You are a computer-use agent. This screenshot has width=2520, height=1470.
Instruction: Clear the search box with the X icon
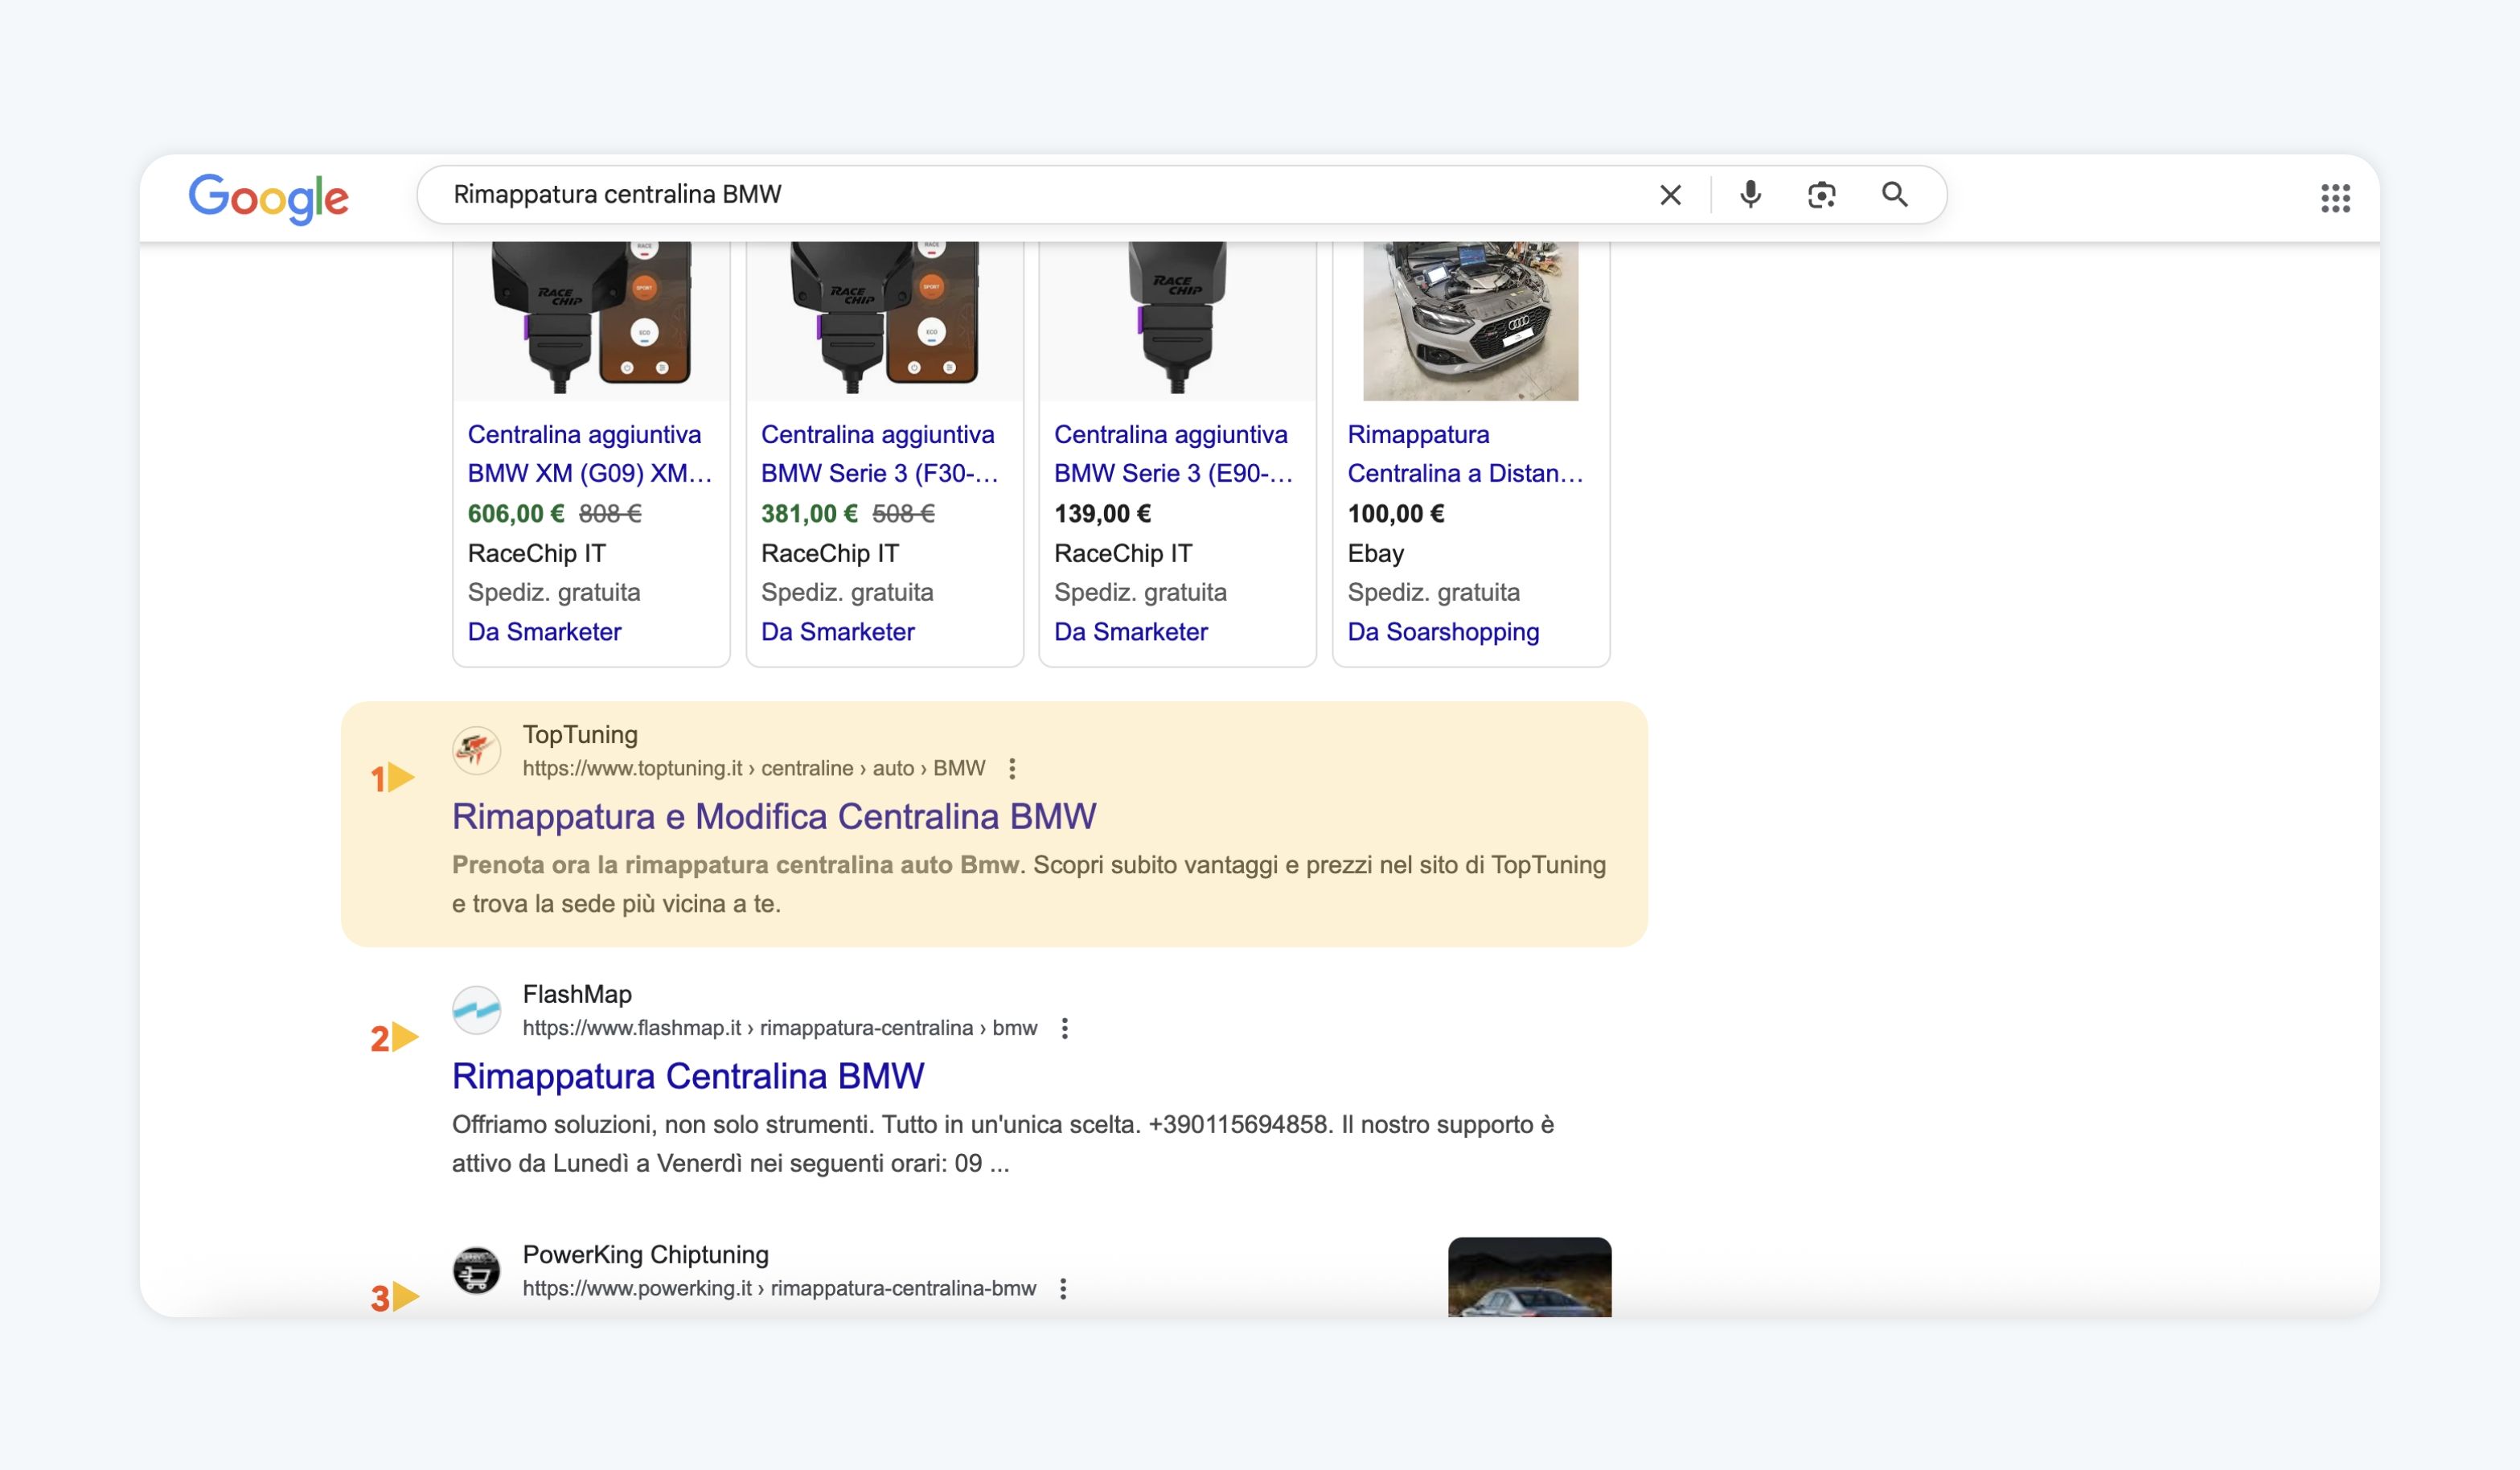1670,195
